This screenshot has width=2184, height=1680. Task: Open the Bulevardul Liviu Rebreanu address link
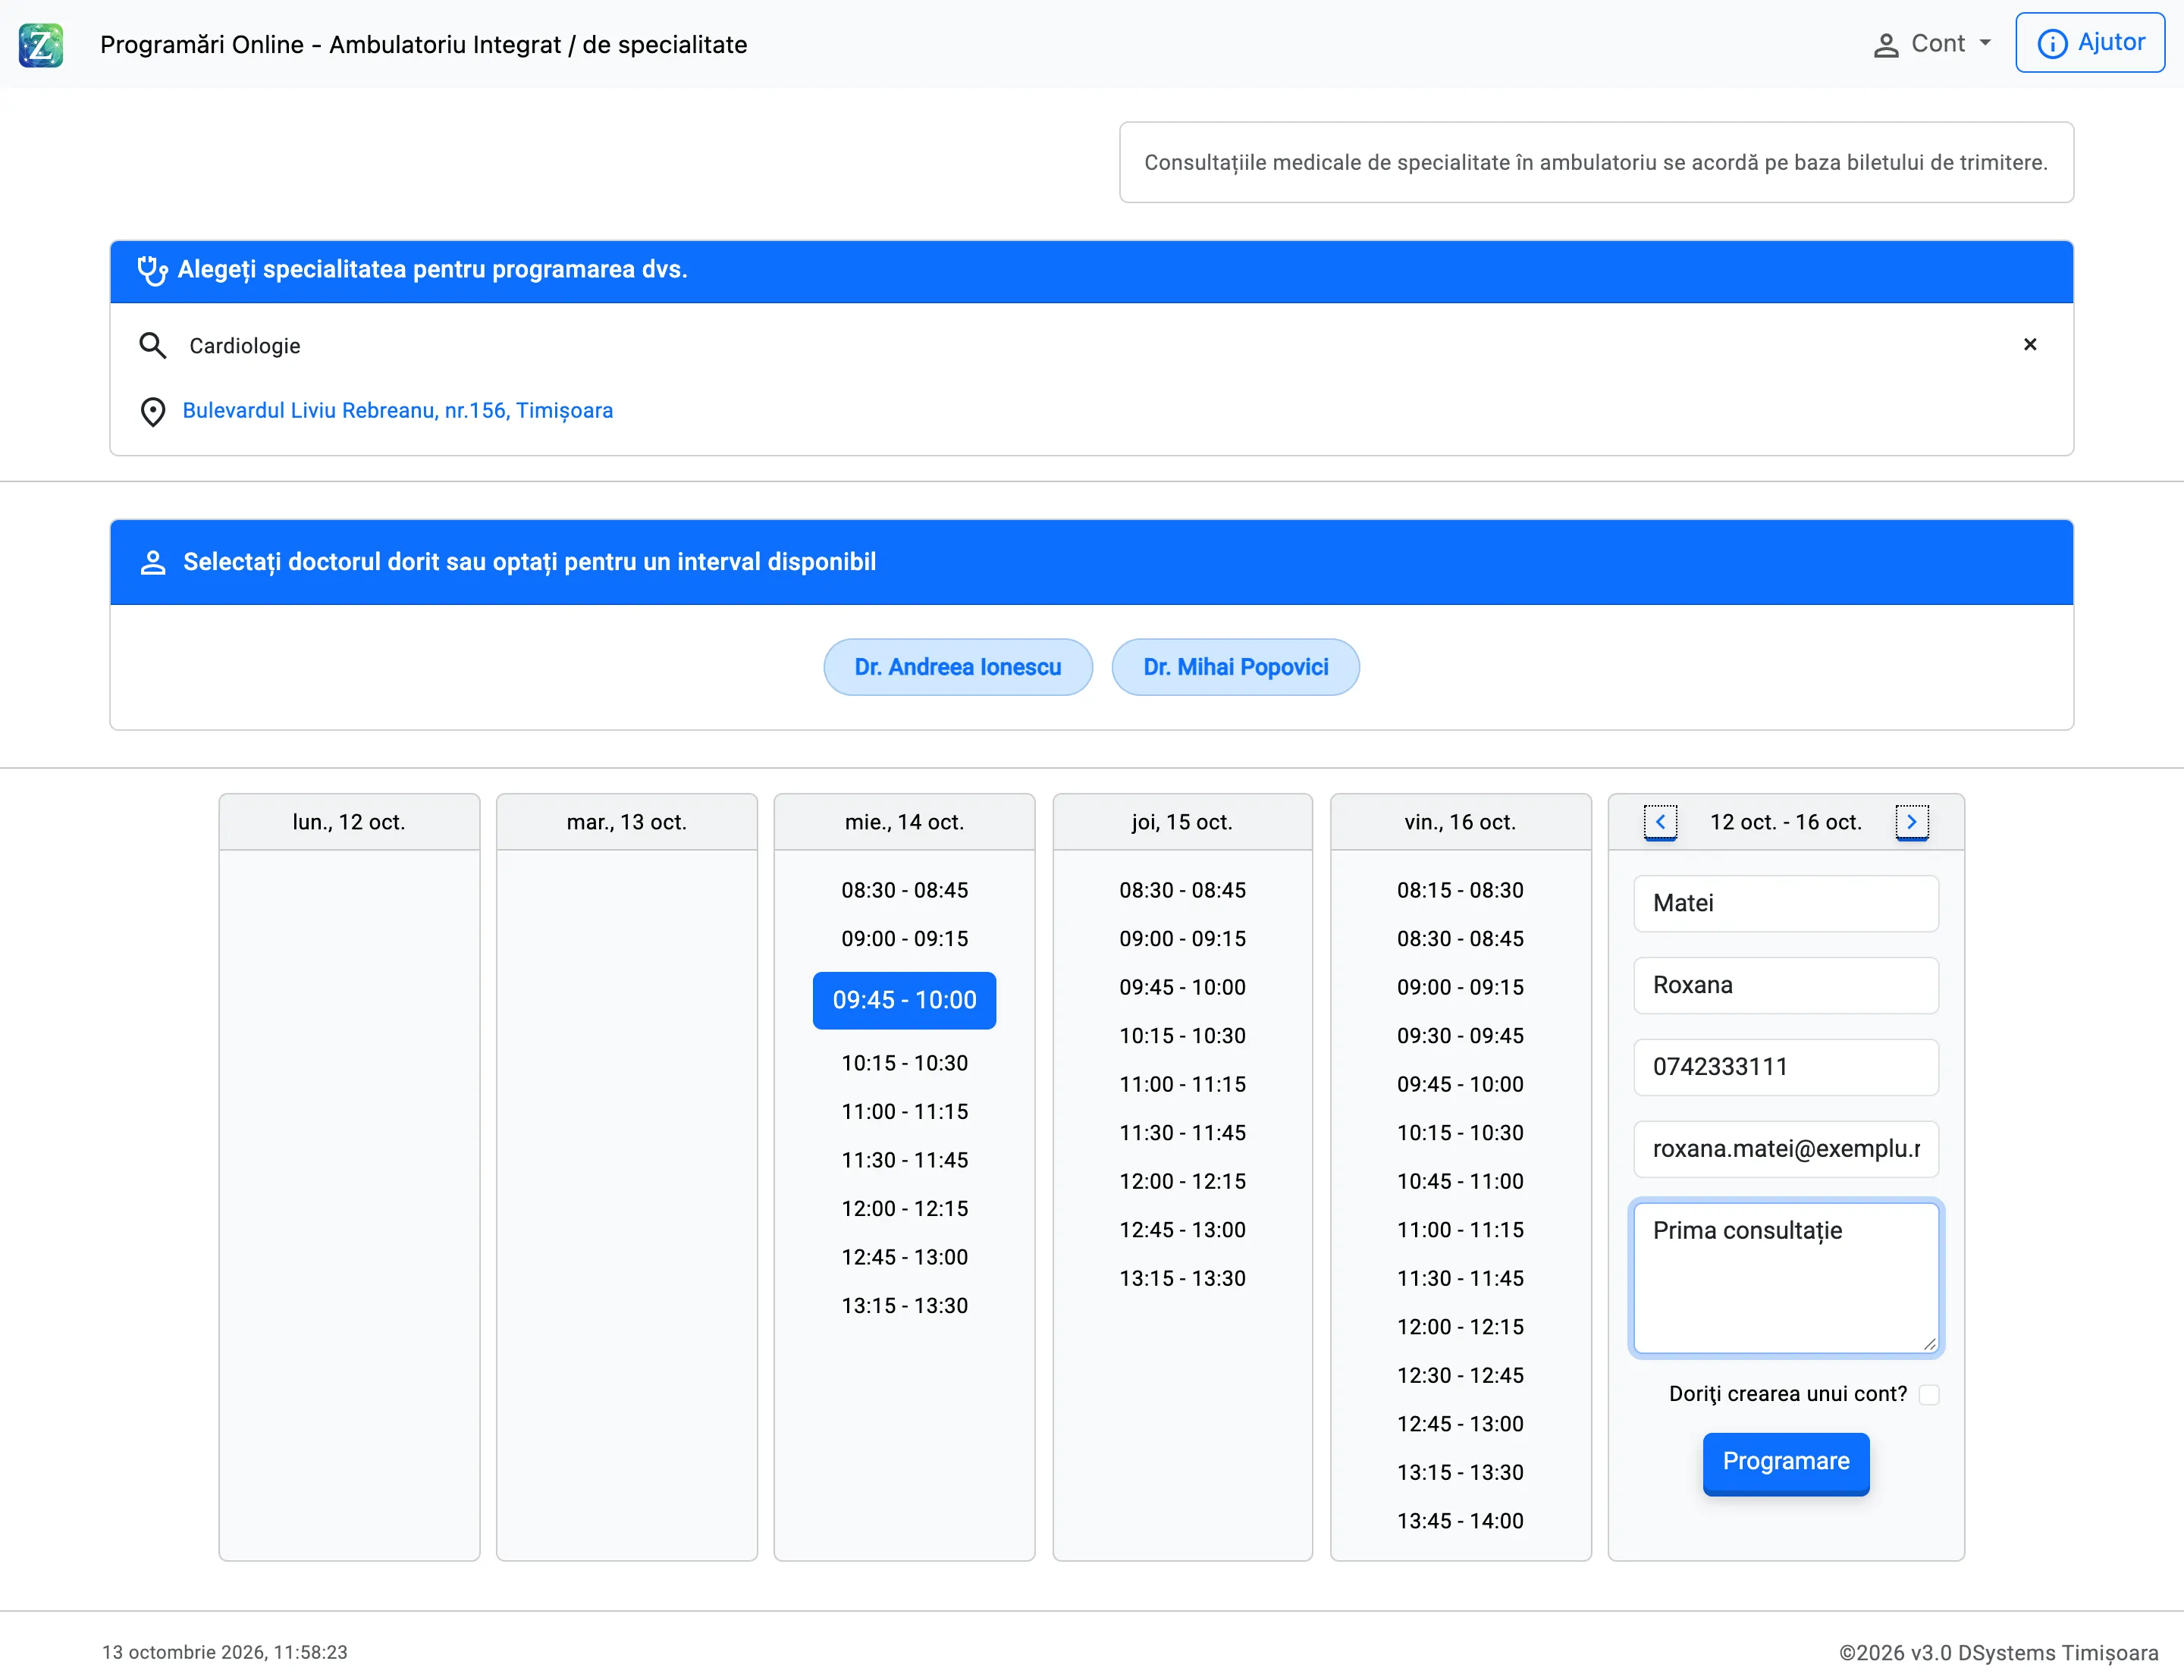coord(398,410)
